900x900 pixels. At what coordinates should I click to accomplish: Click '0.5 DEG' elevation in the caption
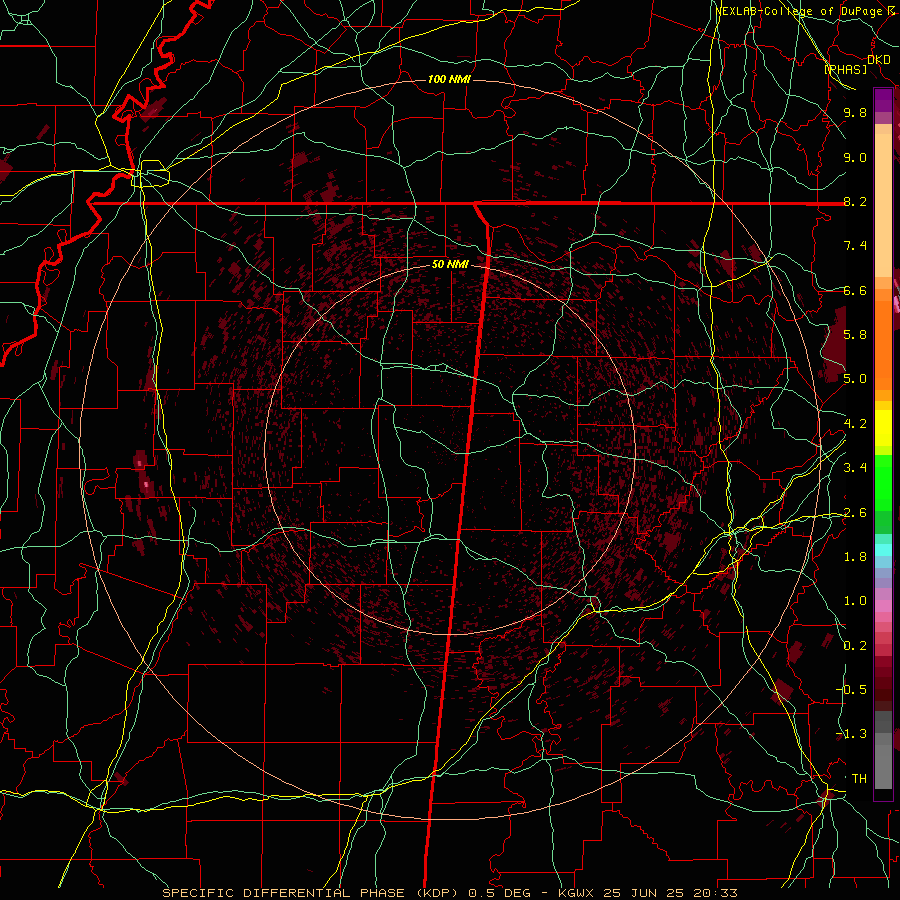tap(499, 893)
